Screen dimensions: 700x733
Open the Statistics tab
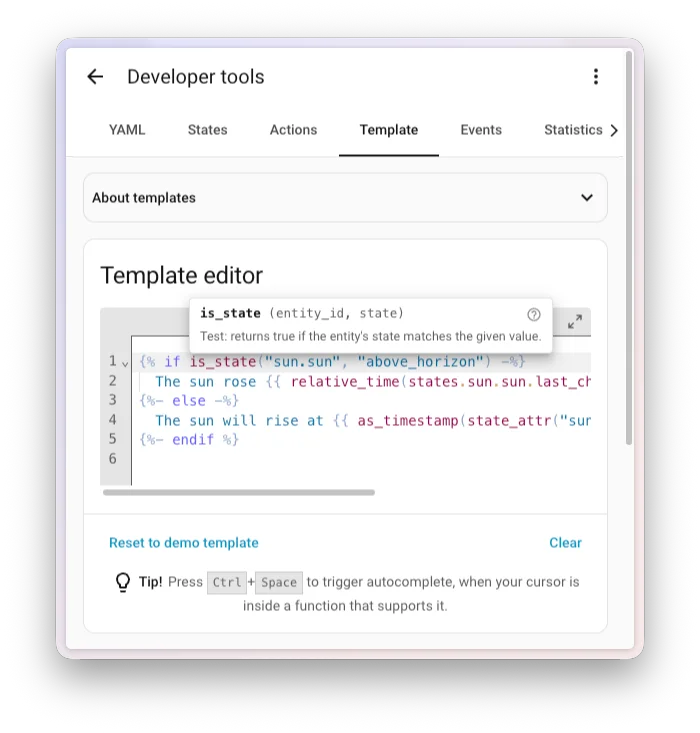(573, 130)
